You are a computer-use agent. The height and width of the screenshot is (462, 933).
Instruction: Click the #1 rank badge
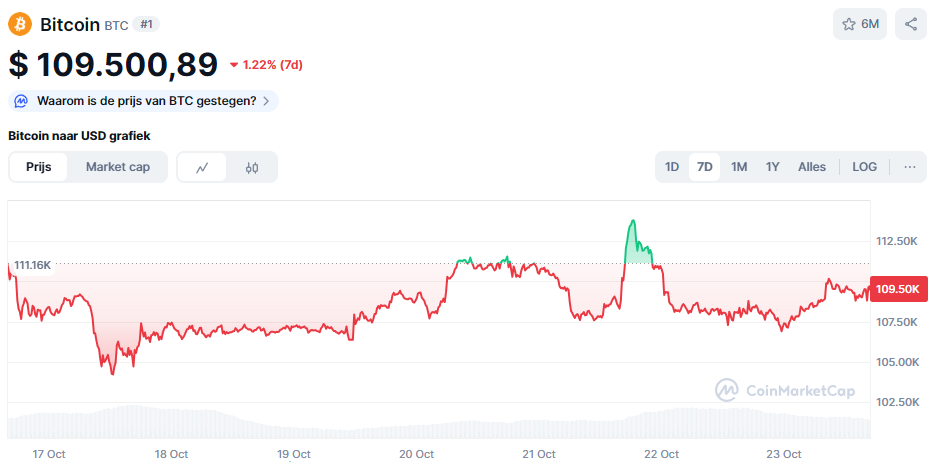146,24
